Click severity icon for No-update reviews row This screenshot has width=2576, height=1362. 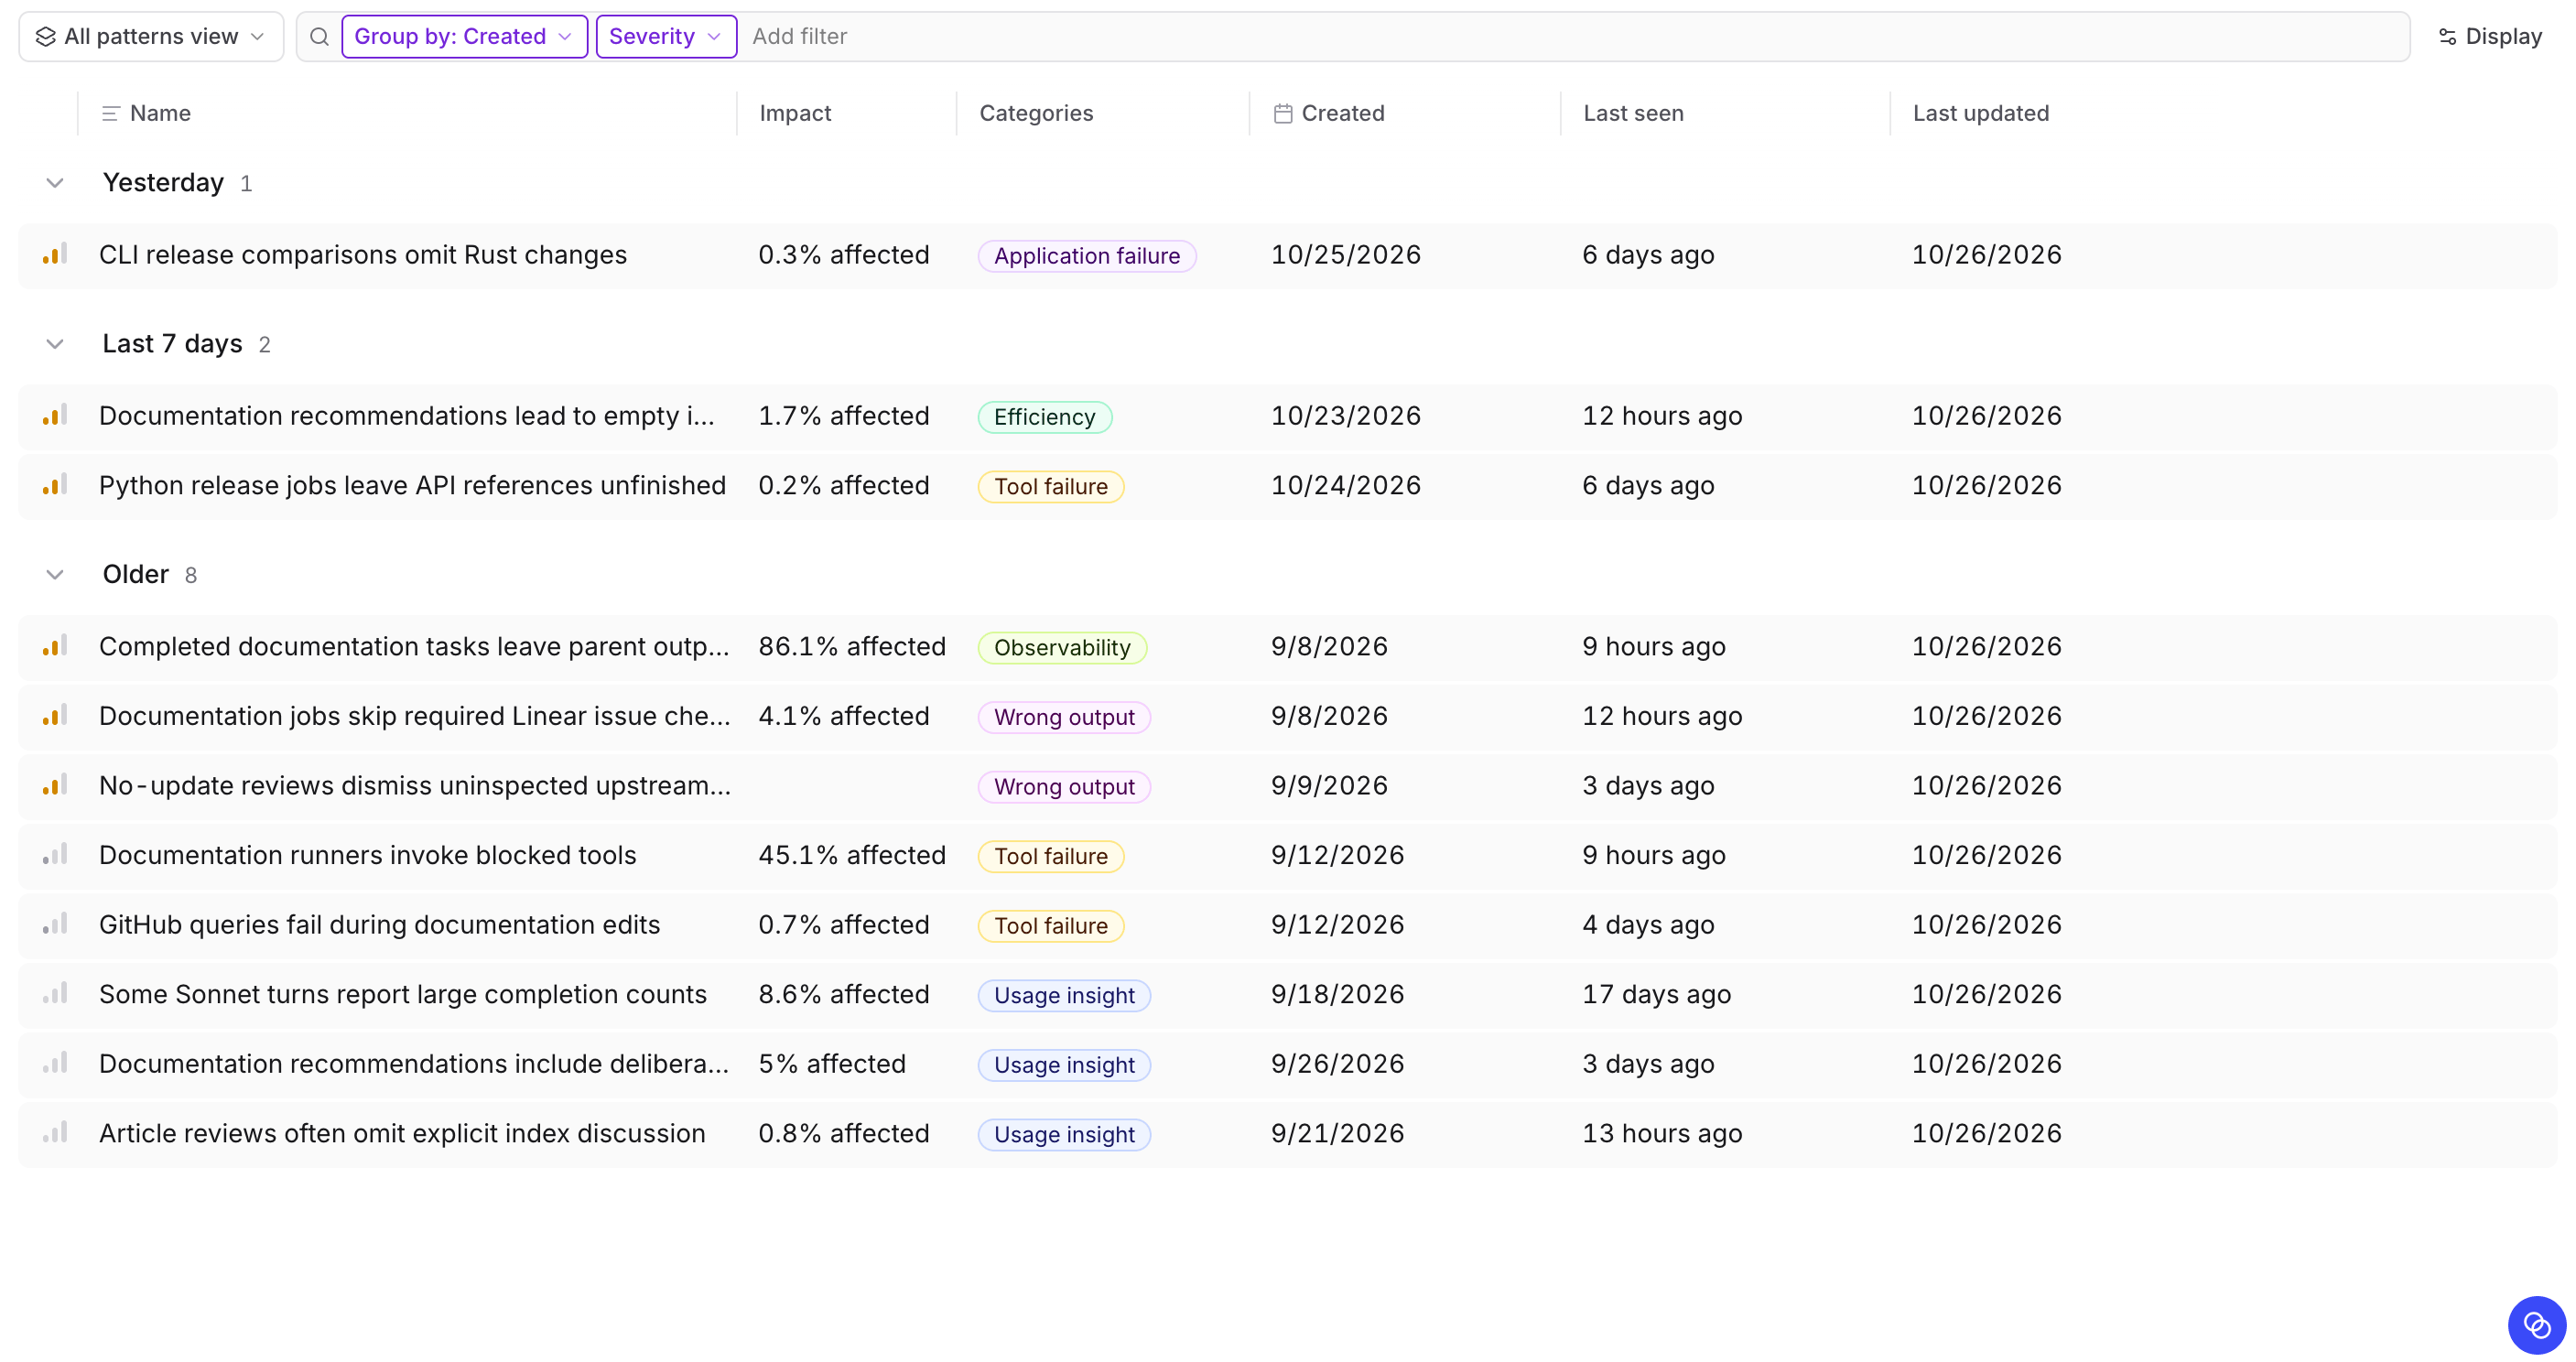(55, 785)
